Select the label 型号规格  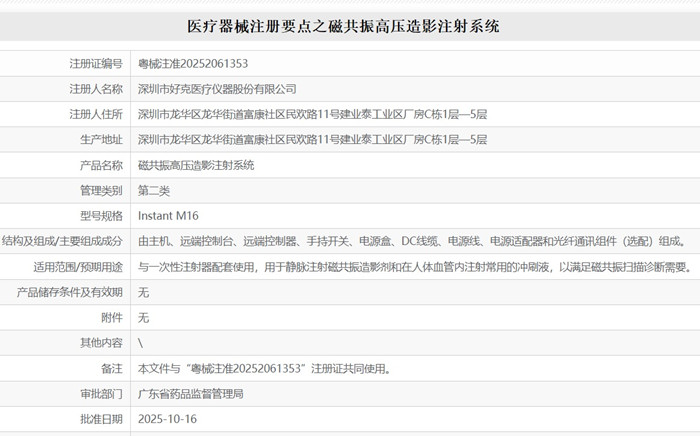tap(101, 216)
